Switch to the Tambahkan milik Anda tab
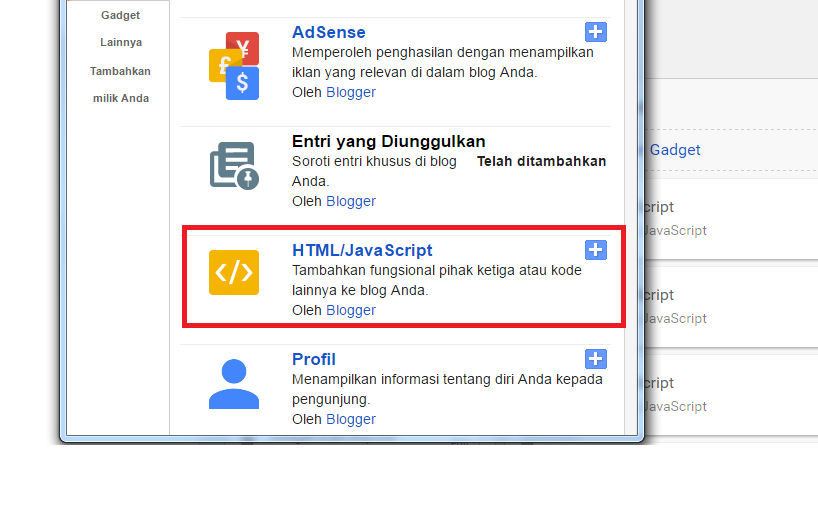The height and width of the screenshot is (517, 818). click(x=121, y=85)
